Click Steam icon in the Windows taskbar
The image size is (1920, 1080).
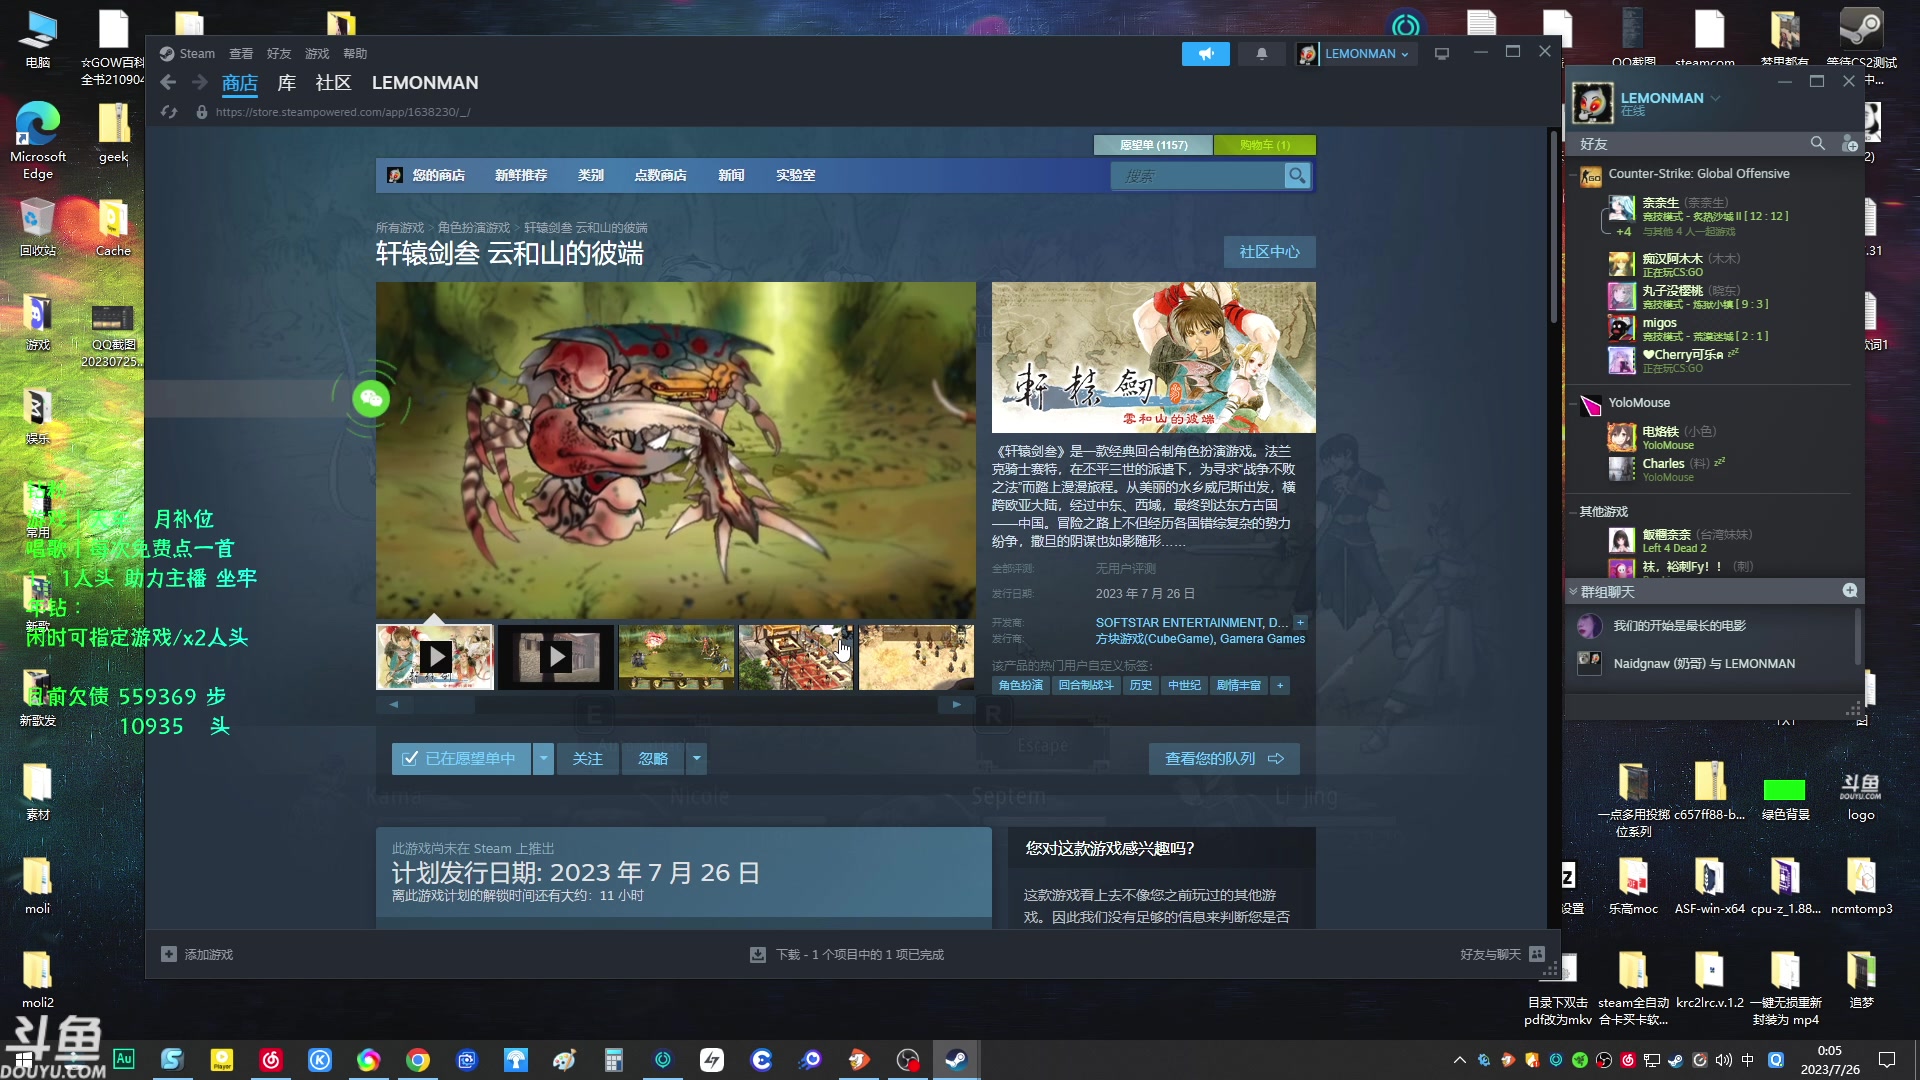[x=956, y=1059]
